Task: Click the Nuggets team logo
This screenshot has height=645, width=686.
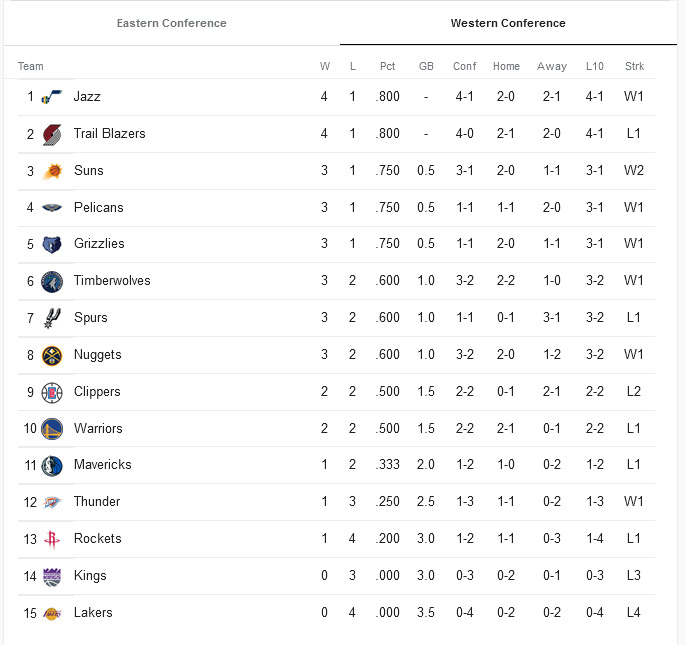Action: (x=52, y=355)
